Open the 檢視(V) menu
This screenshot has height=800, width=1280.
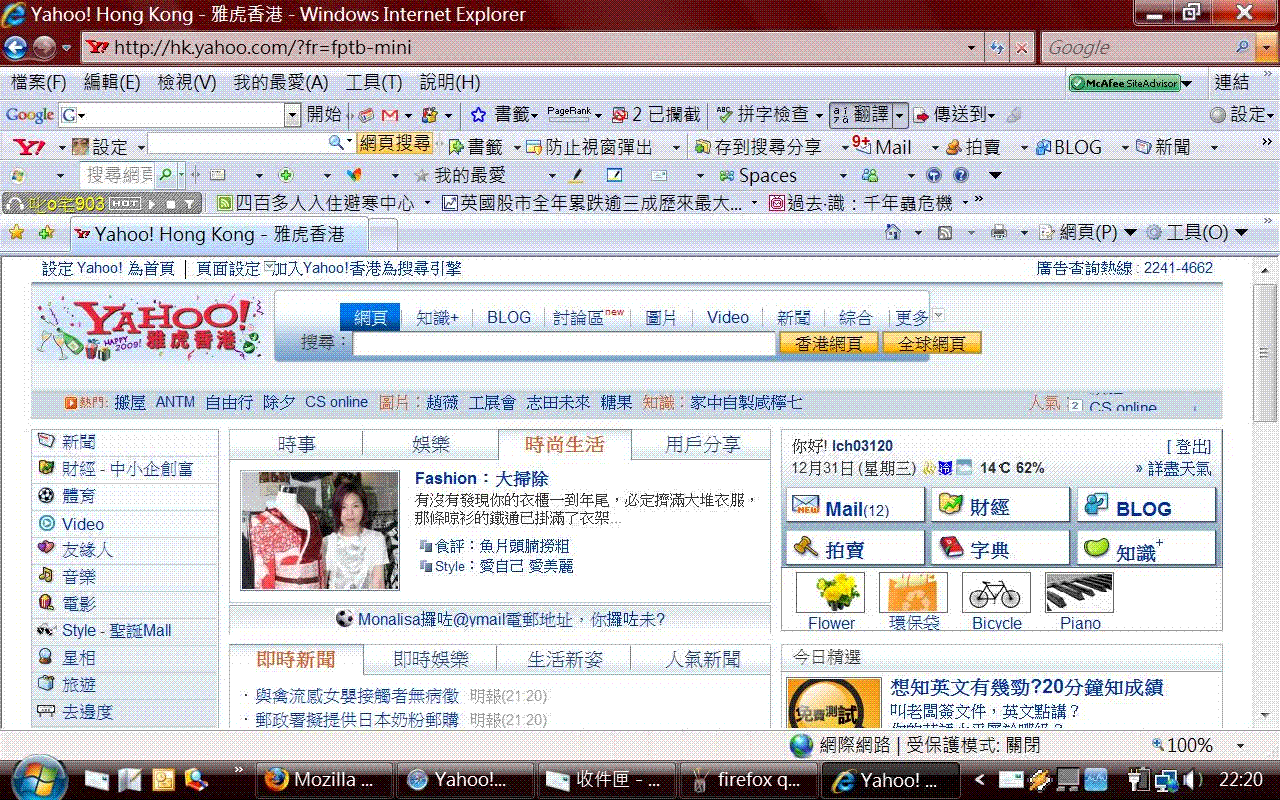(187, 83)
